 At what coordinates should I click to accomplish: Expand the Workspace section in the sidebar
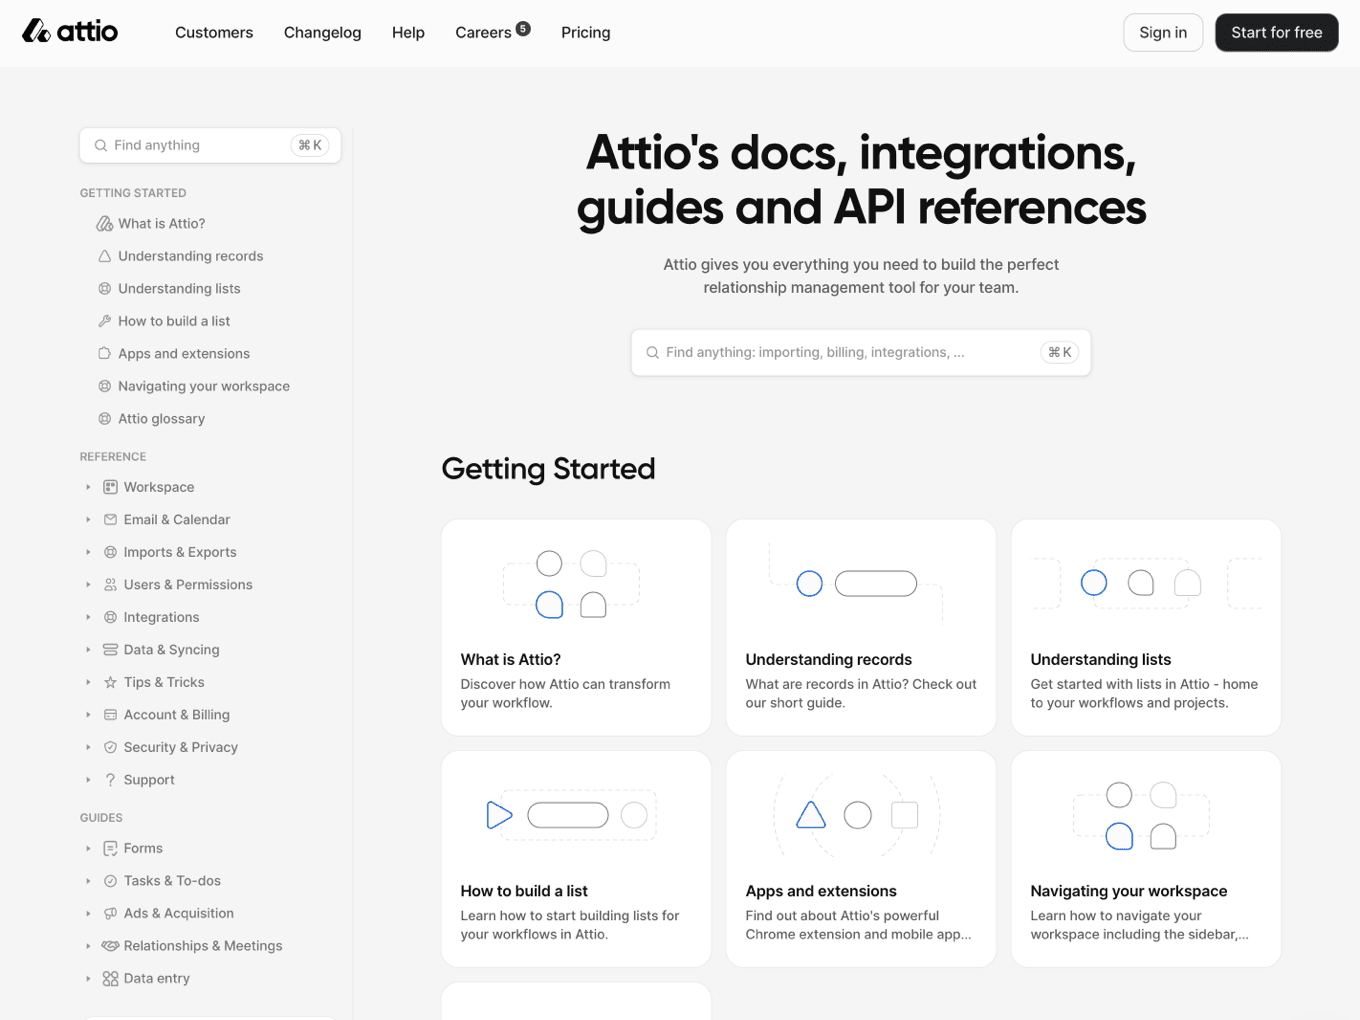88,487
